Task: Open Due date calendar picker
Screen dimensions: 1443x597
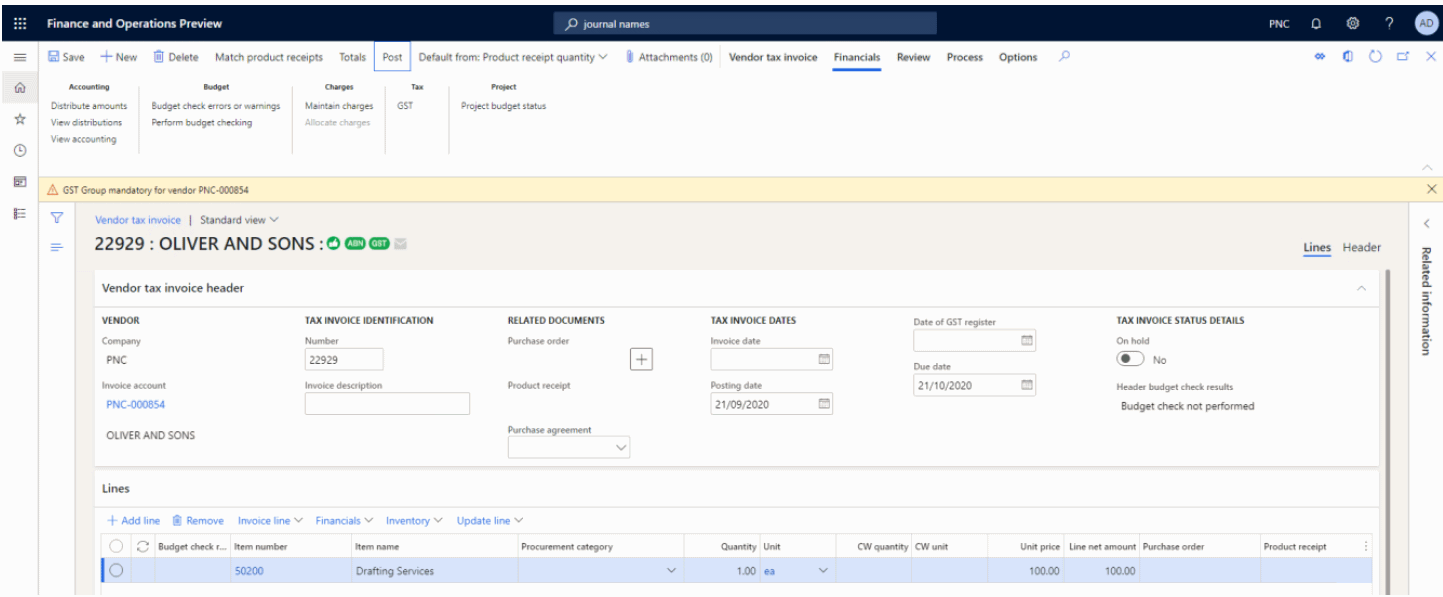Action: click(1026, 385)
